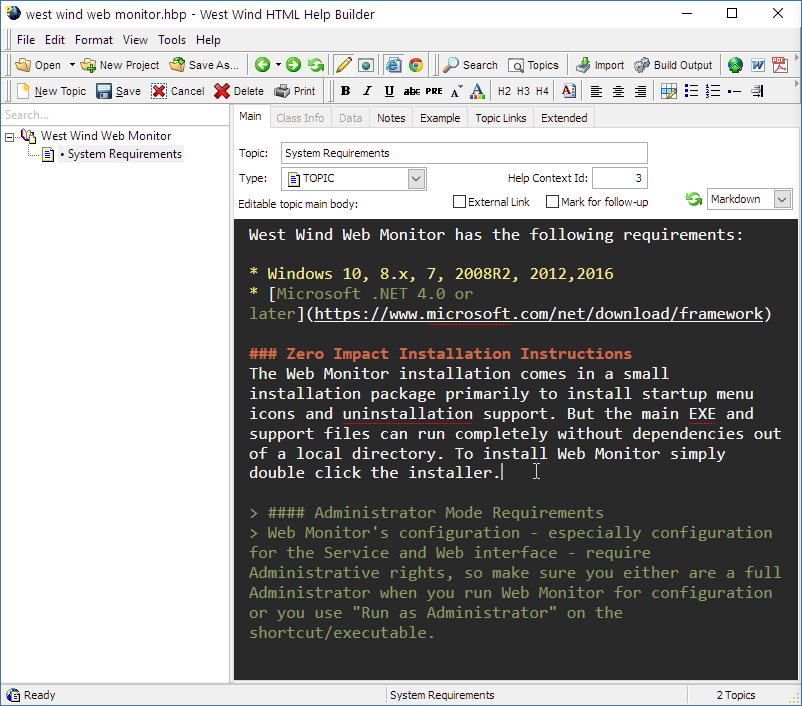Open the Back button history dropdown arrow
This screenshot has height=706, width=802.
278,65
